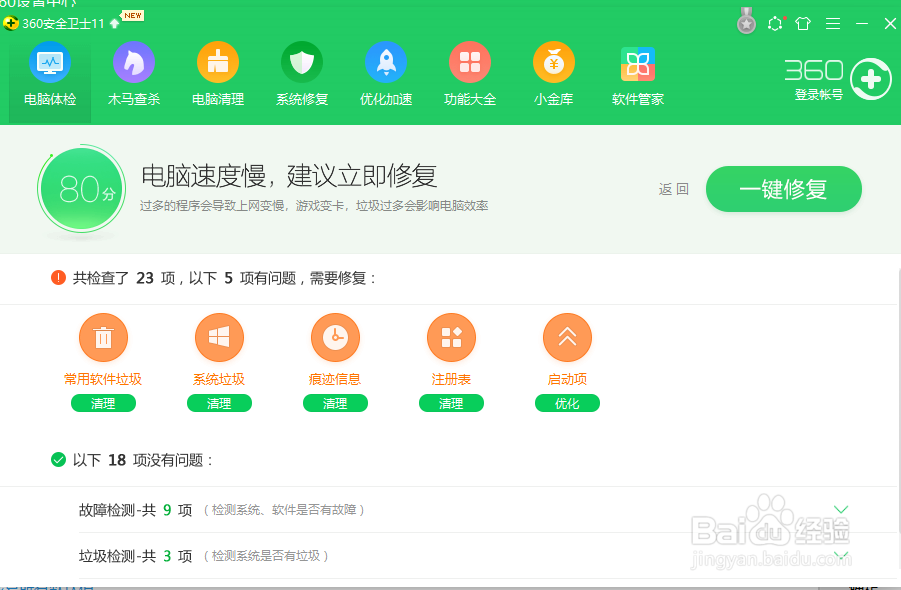Image resolution: width=901 pixels, height=590 pixels.
Task: Click the 注册表 registry icon
Action: [452, 337]
